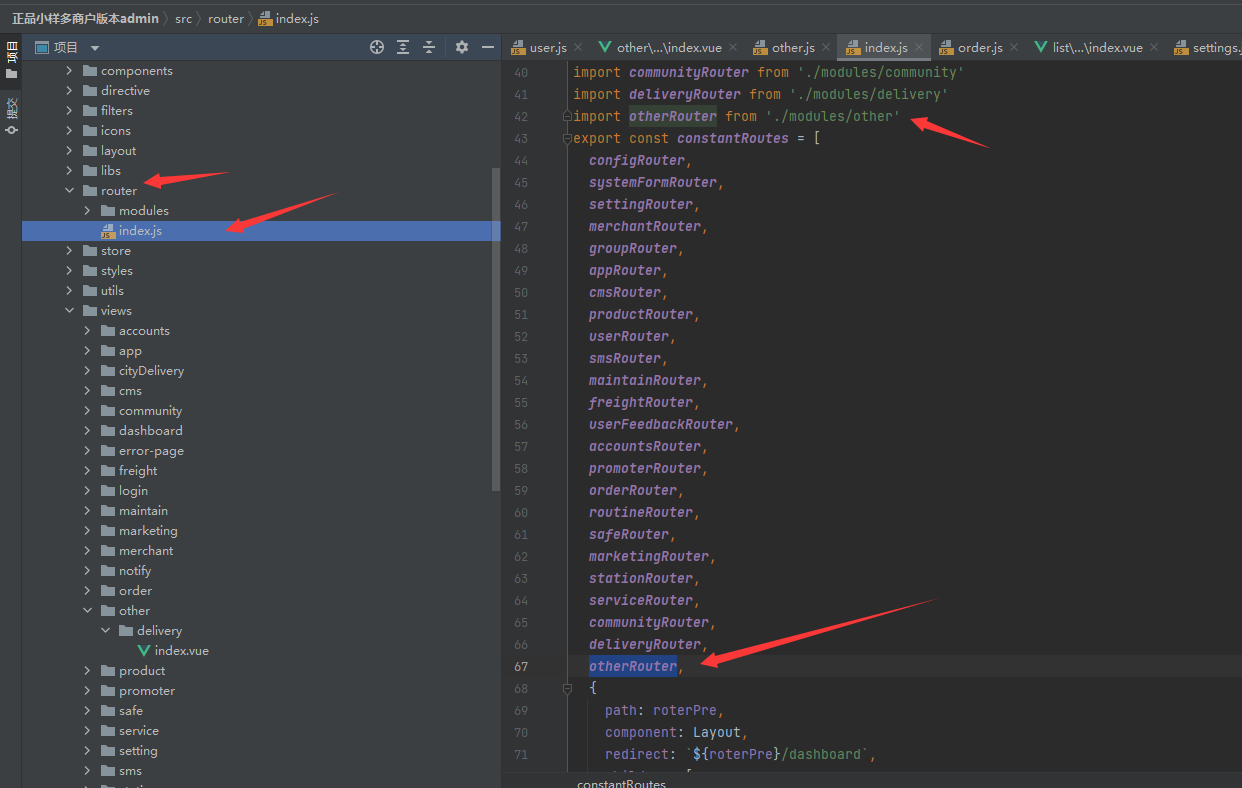
Task: Click deliveryRouter entry on line 66
Action: point(645,645)
